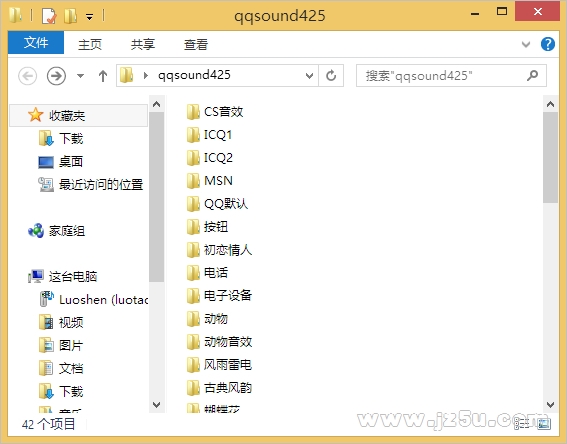Select the 初恋情人 folder icon
Viewport: 567px width, 444px height.
193,250
